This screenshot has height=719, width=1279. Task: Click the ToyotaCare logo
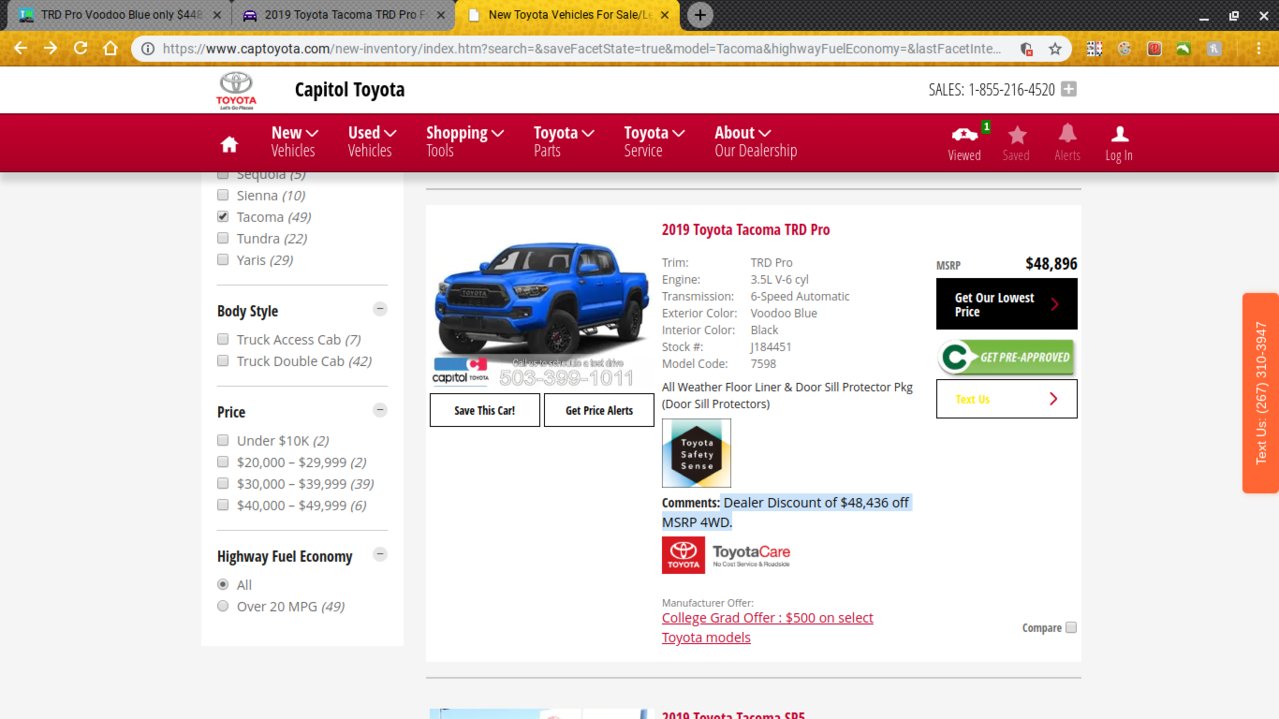point(726,555)
